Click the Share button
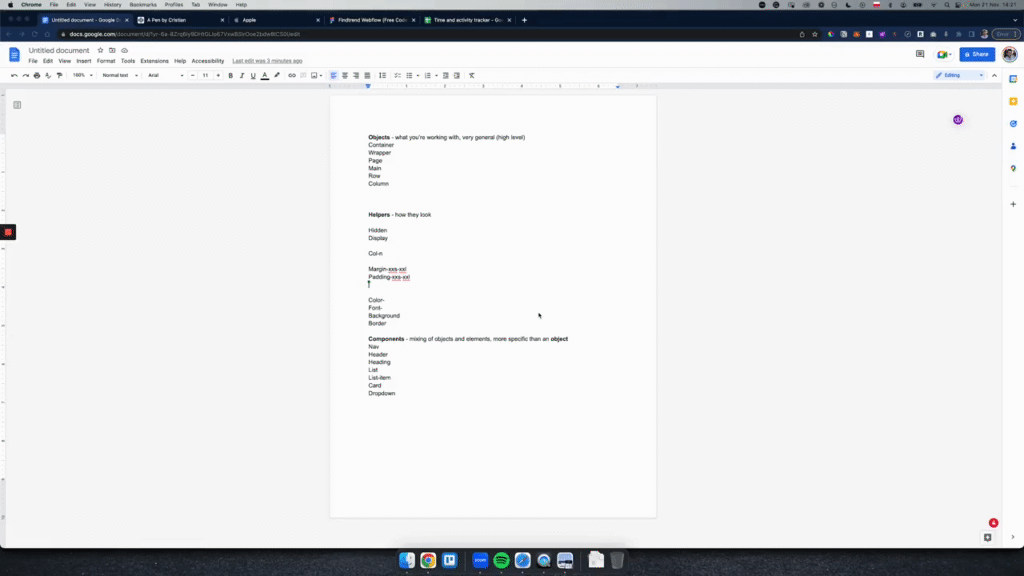Viewport: 1024px width, 576px height. [x=976, y=54]
